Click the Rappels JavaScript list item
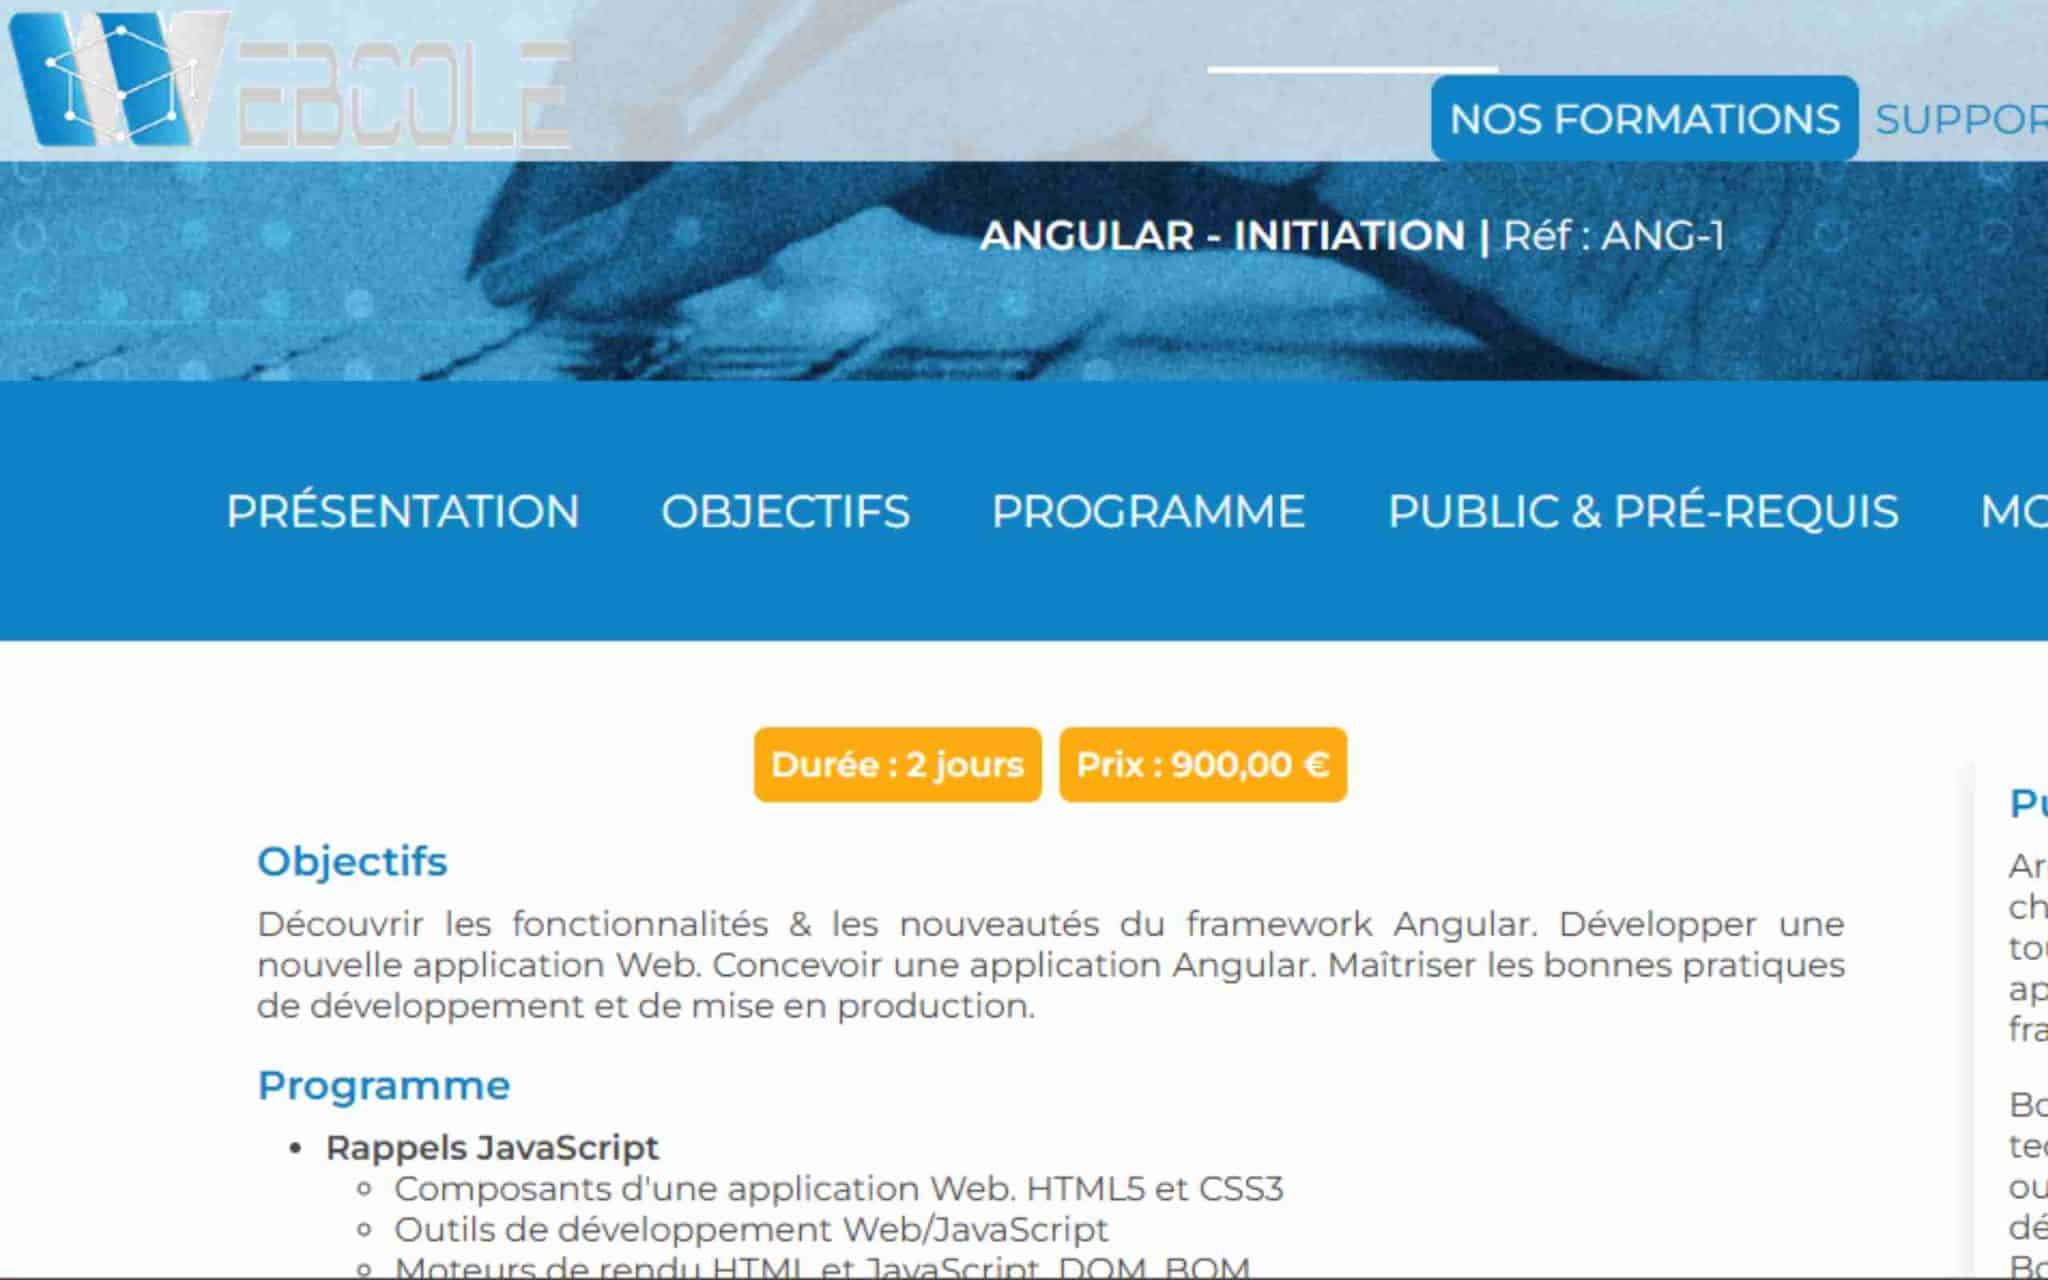 pos(492,1147)
